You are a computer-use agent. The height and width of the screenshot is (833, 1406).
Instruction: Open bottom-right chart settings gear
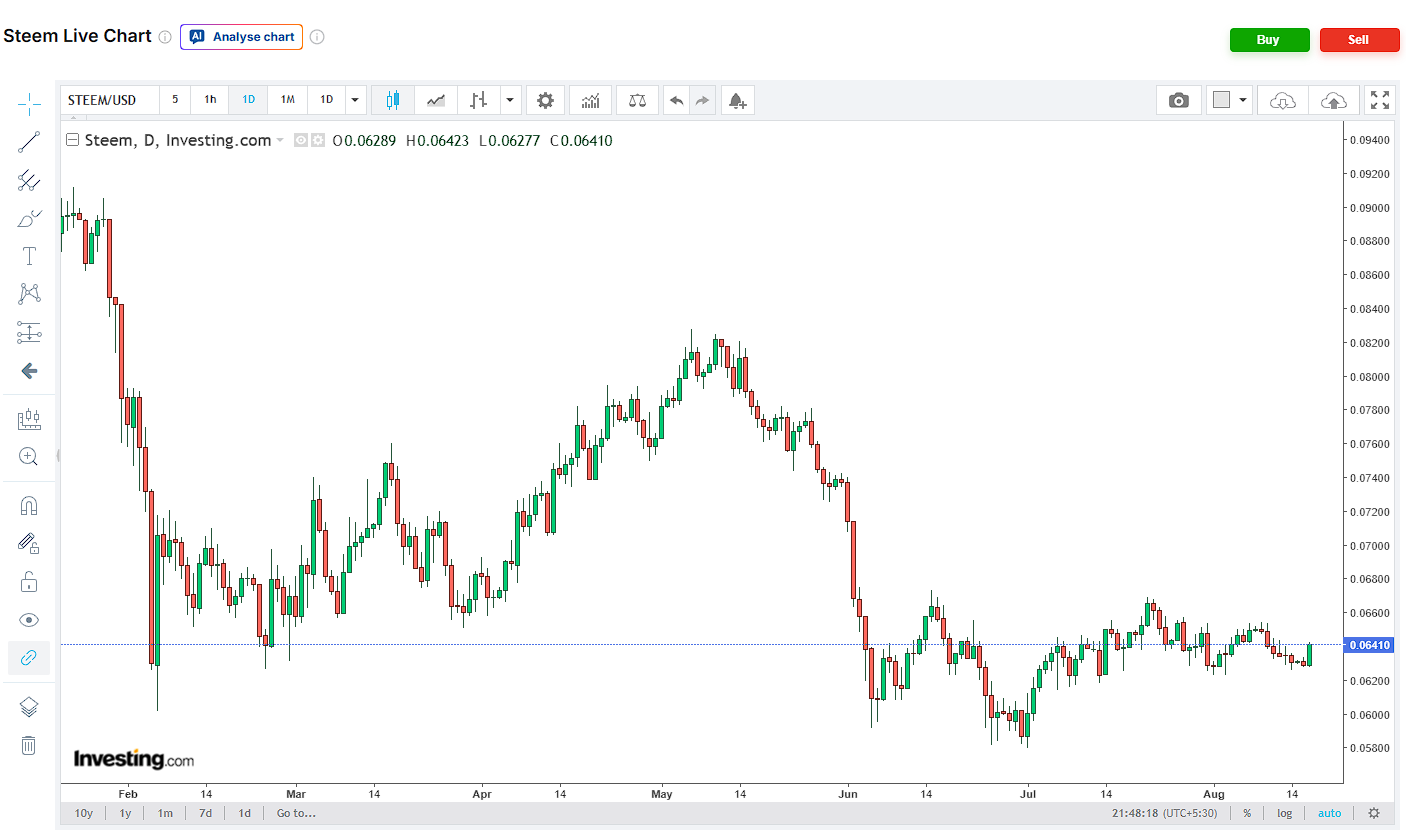1374,813
